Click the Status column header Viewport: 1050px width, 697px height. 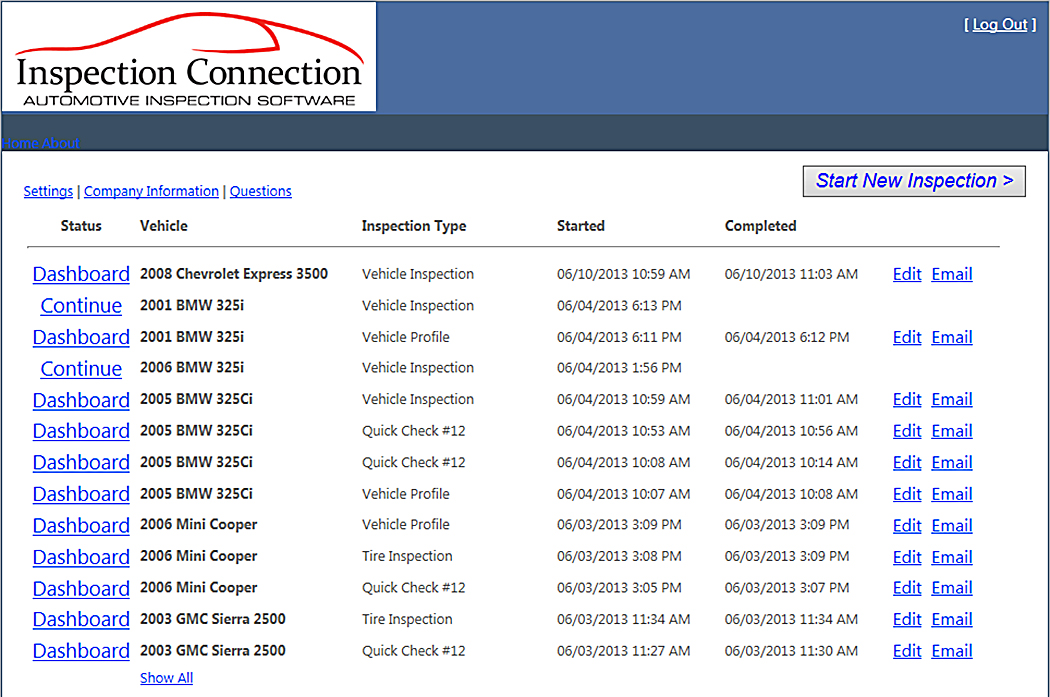pos(81,226)
